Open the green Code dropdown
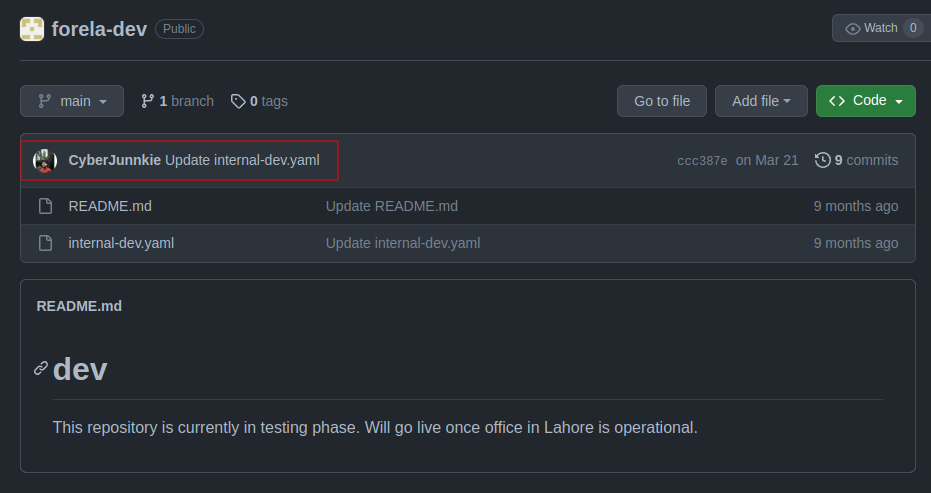931x493 pixels. [865, 101]
